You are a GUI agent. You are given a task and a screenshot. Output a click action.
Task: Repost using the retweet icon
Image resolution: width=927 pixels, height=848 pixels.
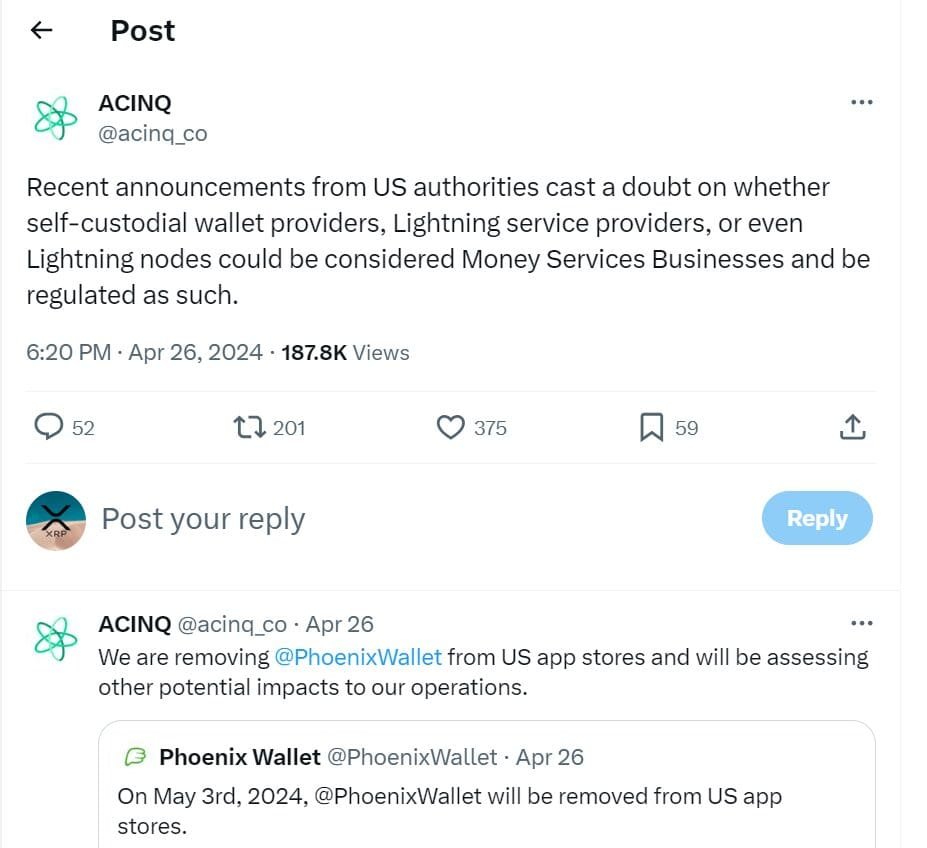pos(249,428)
